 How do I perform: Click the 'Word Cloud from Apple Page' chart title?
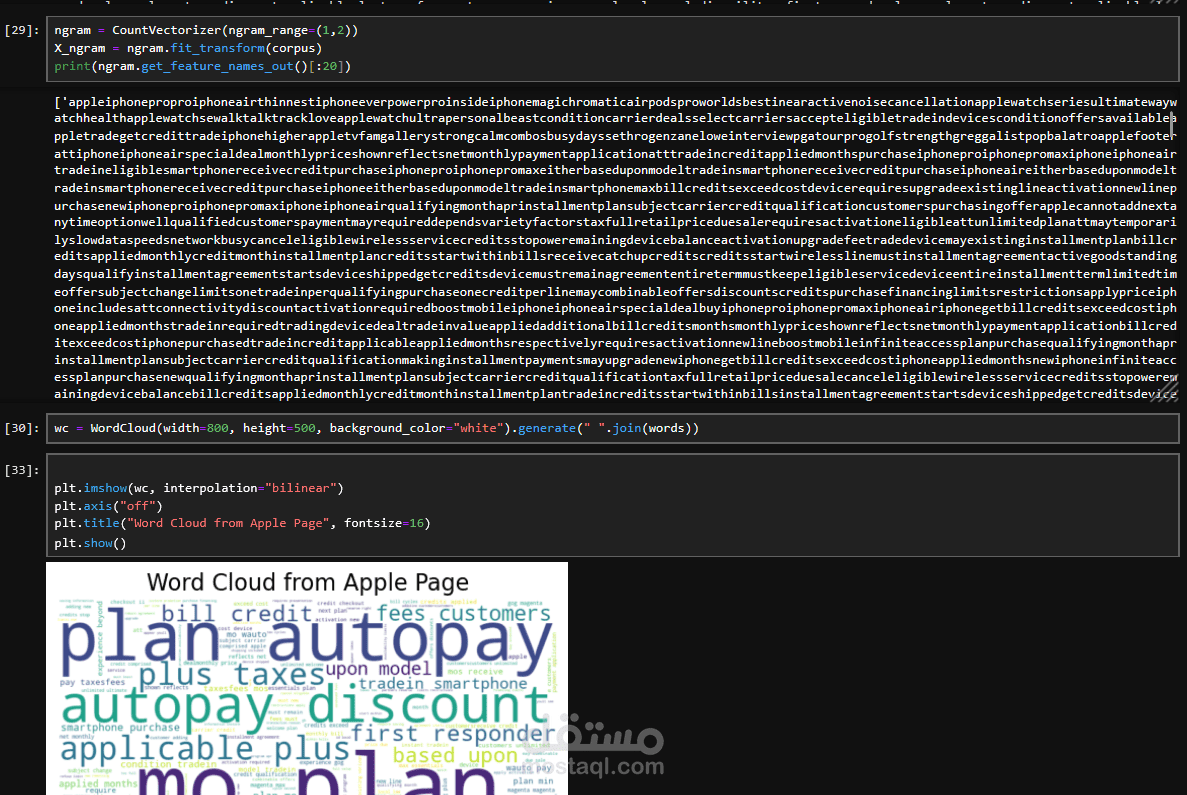pos(307,582)
